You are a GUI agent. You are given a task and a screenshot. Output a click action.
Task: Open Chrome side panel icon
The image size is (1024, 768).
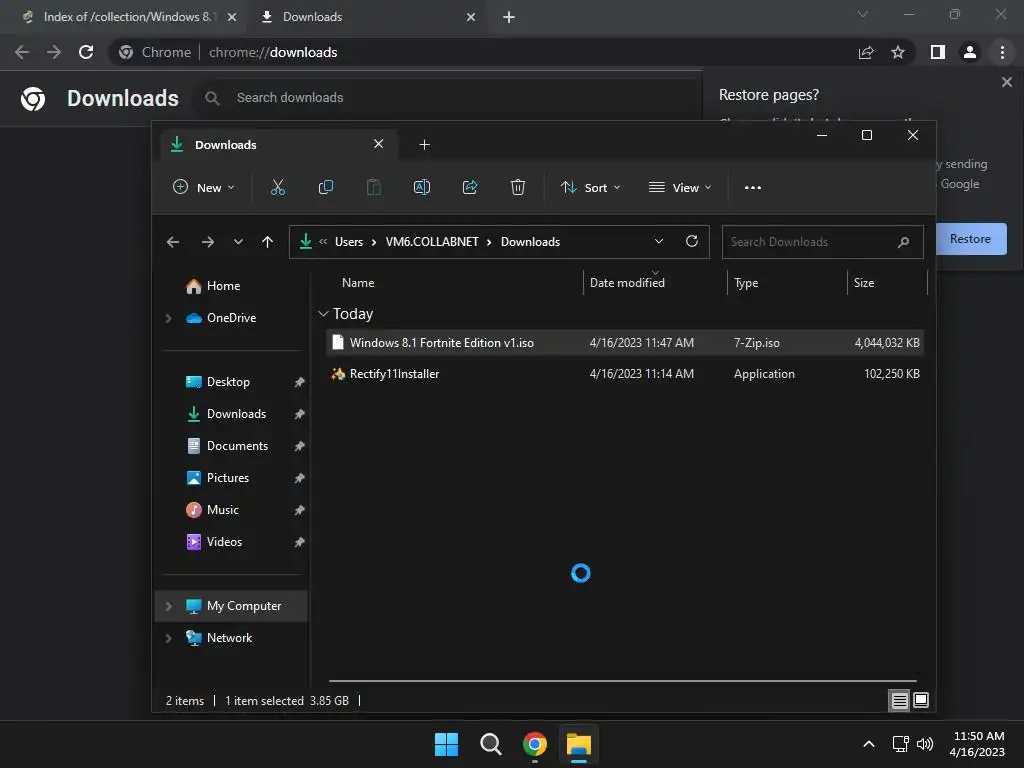938,52
